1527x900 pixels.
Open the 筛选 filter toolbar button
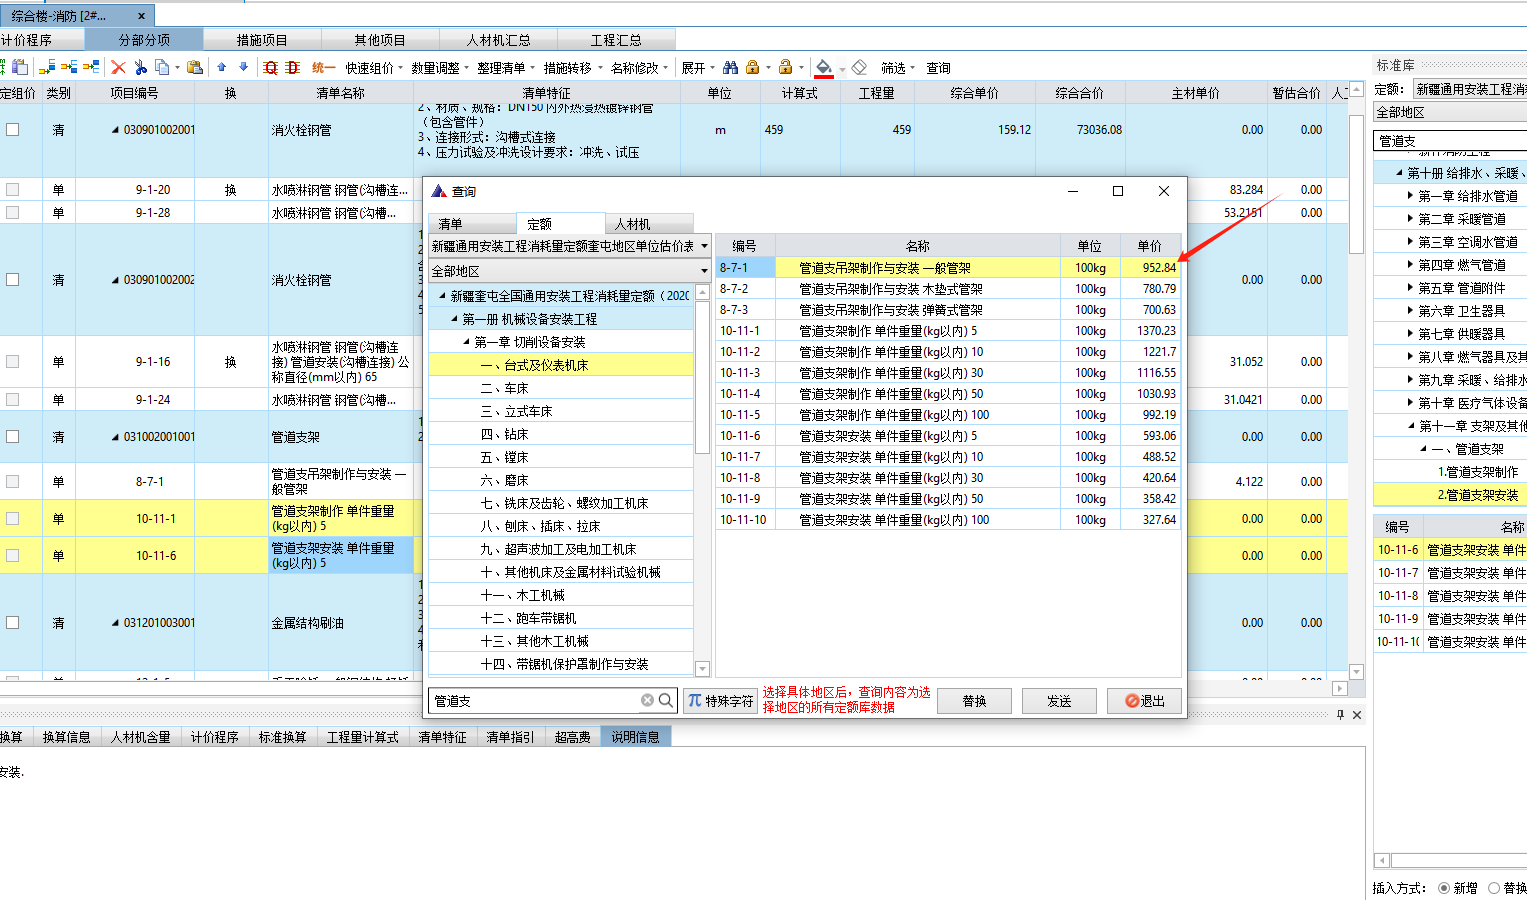click(x=897, y=68)
